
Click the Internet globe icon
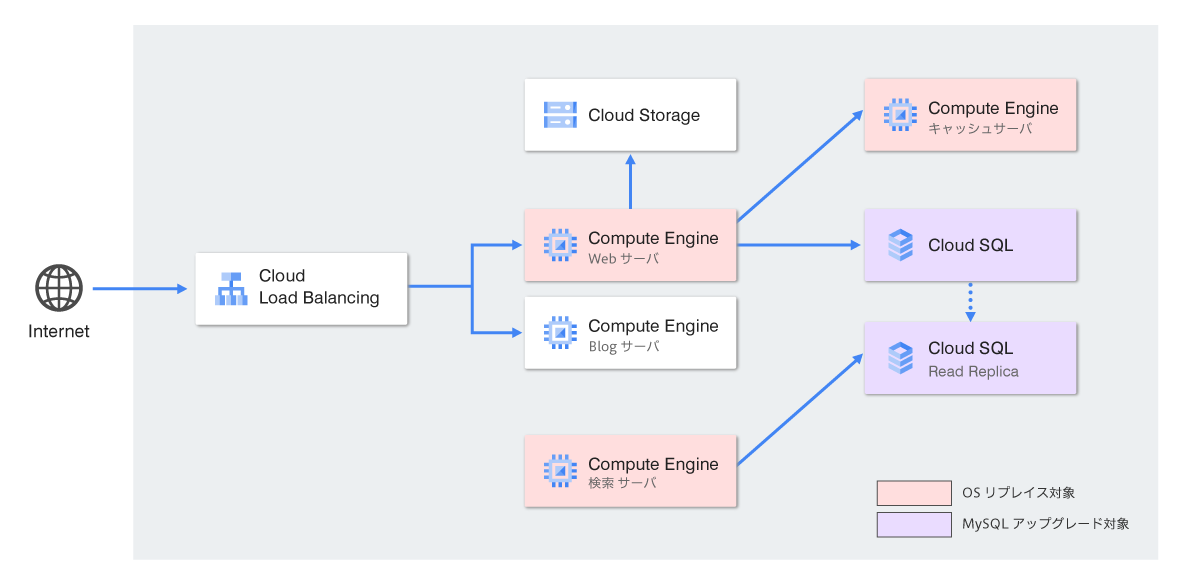(59, 288)
